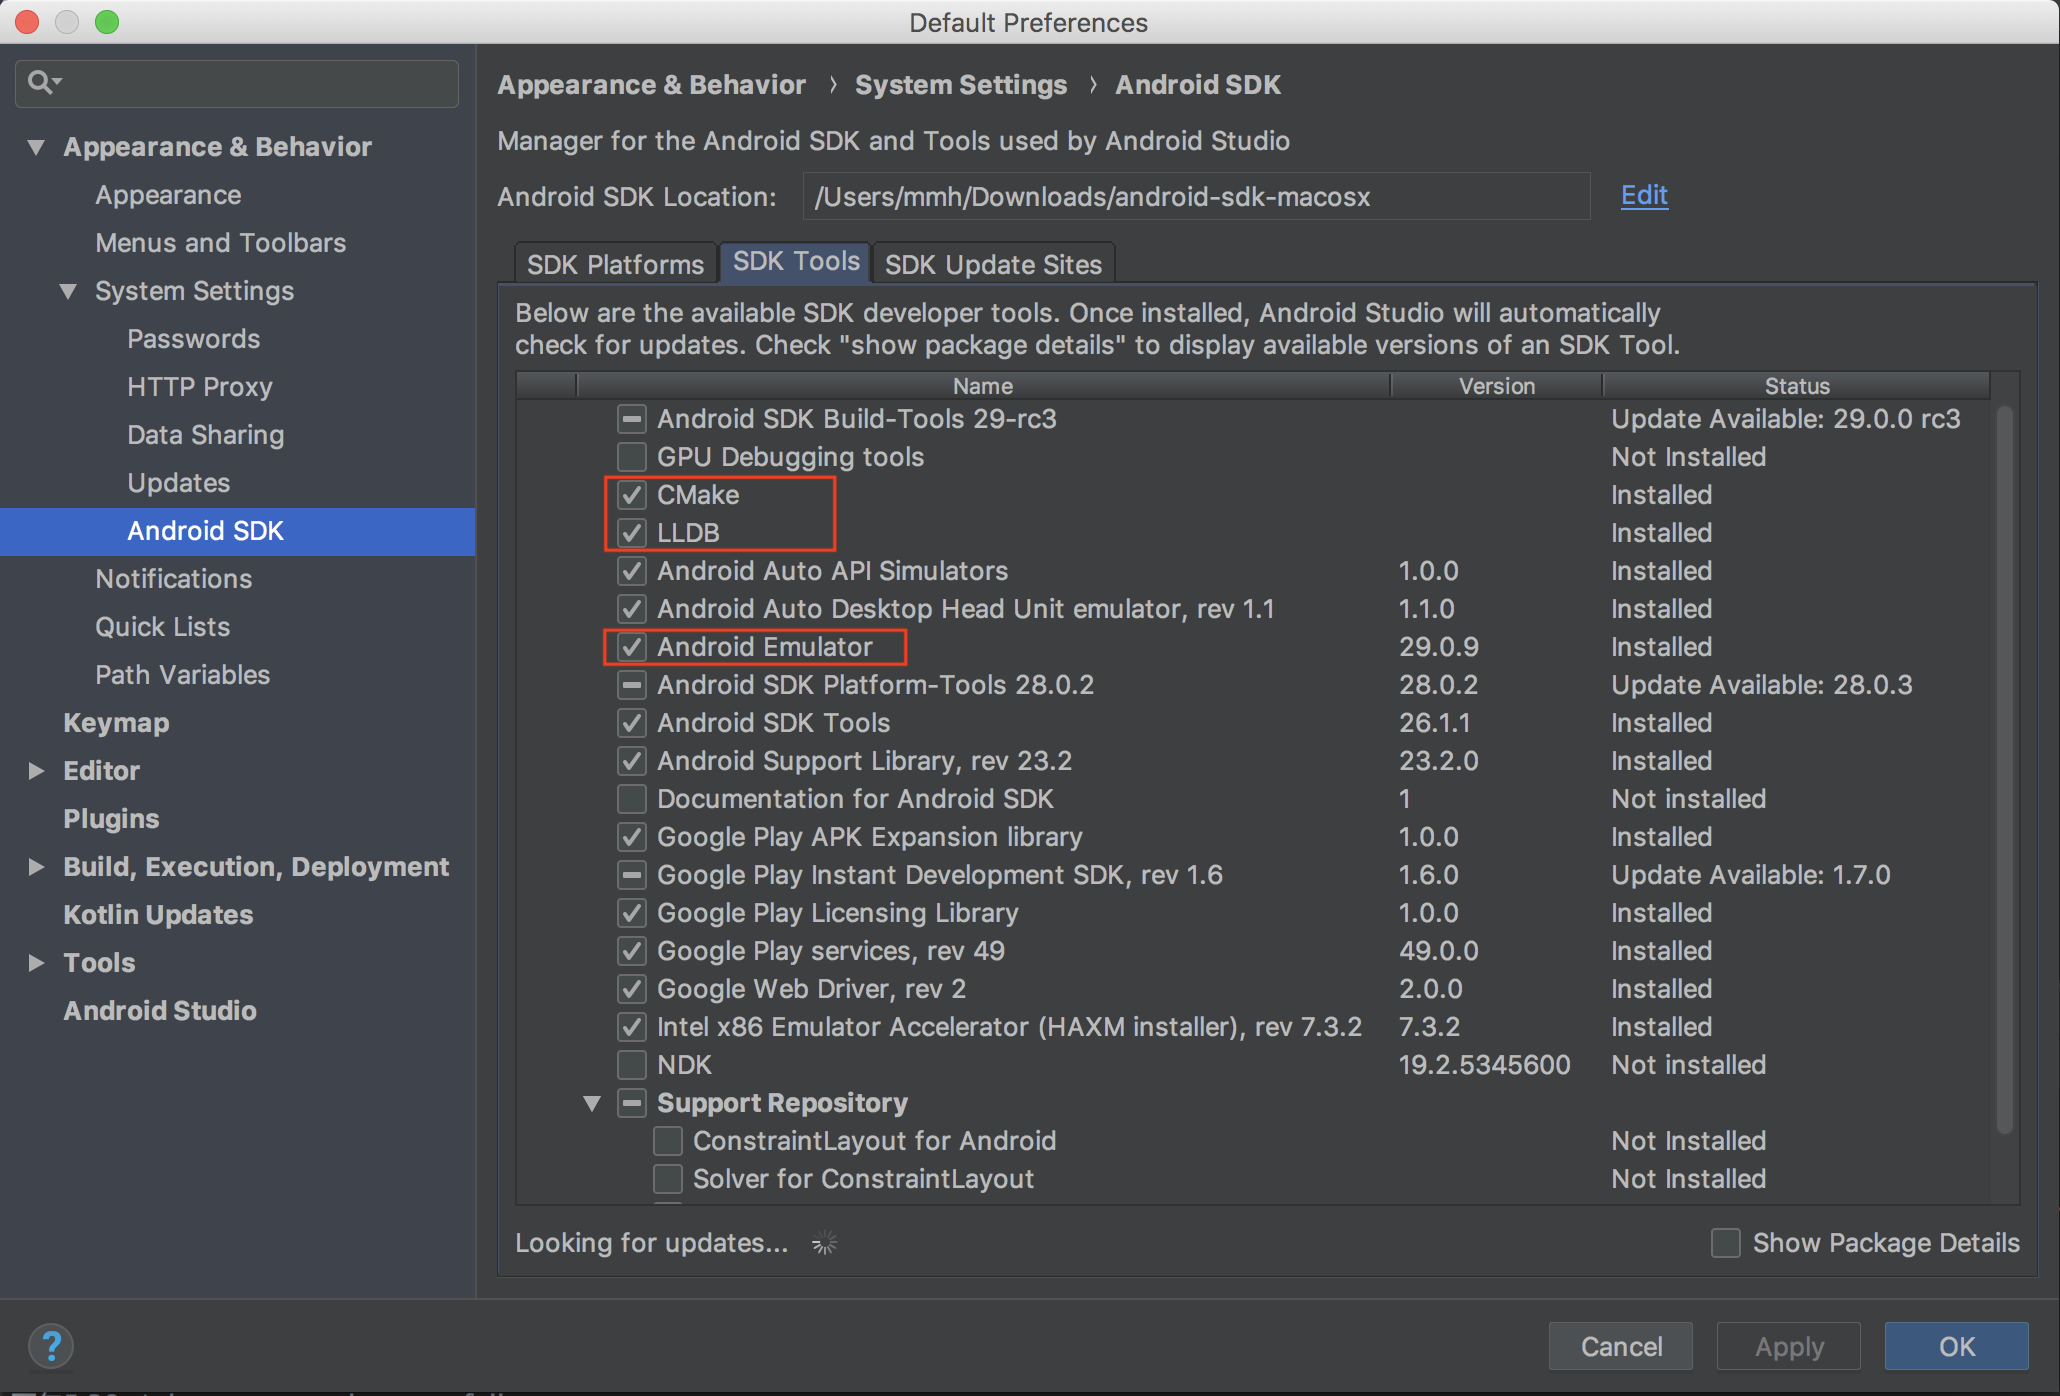Click the loading spinner near Looking for updates
Viewport: 2060px width, 1396px height.
point(824,1243)
